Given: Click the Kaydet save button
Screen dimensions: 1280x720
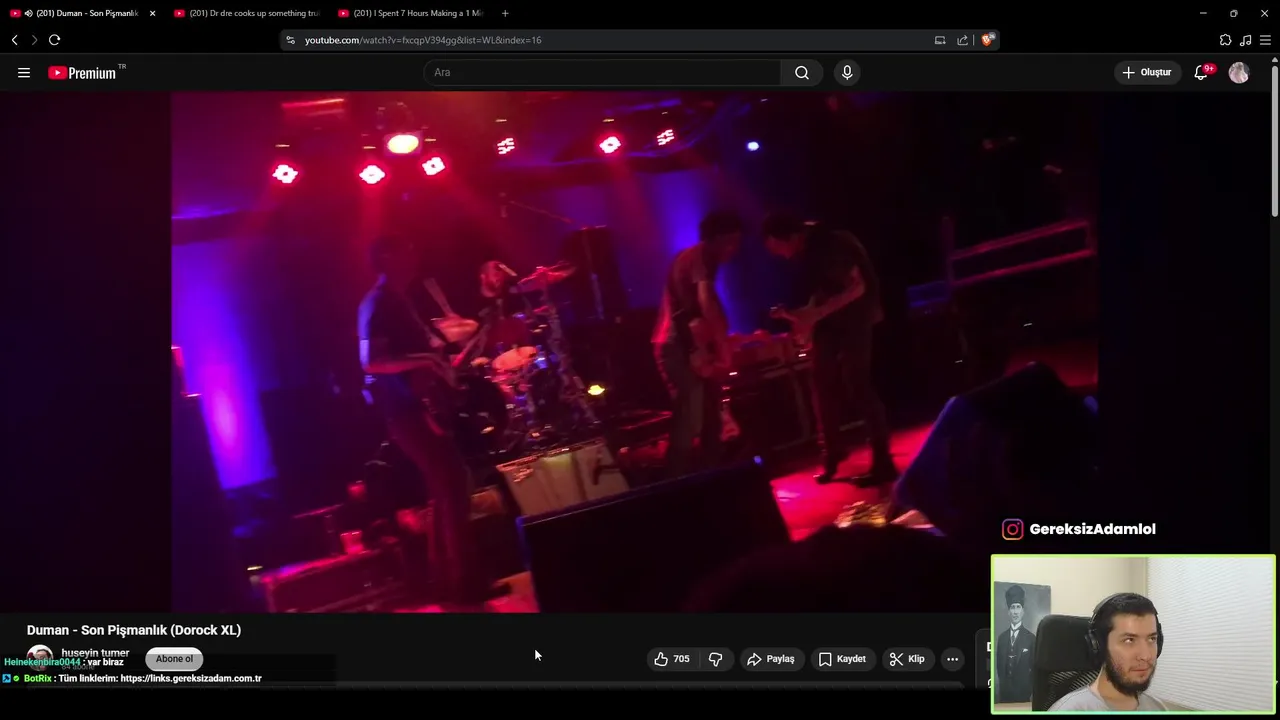Looking at the screenshot, I should [x=842, y=659].
